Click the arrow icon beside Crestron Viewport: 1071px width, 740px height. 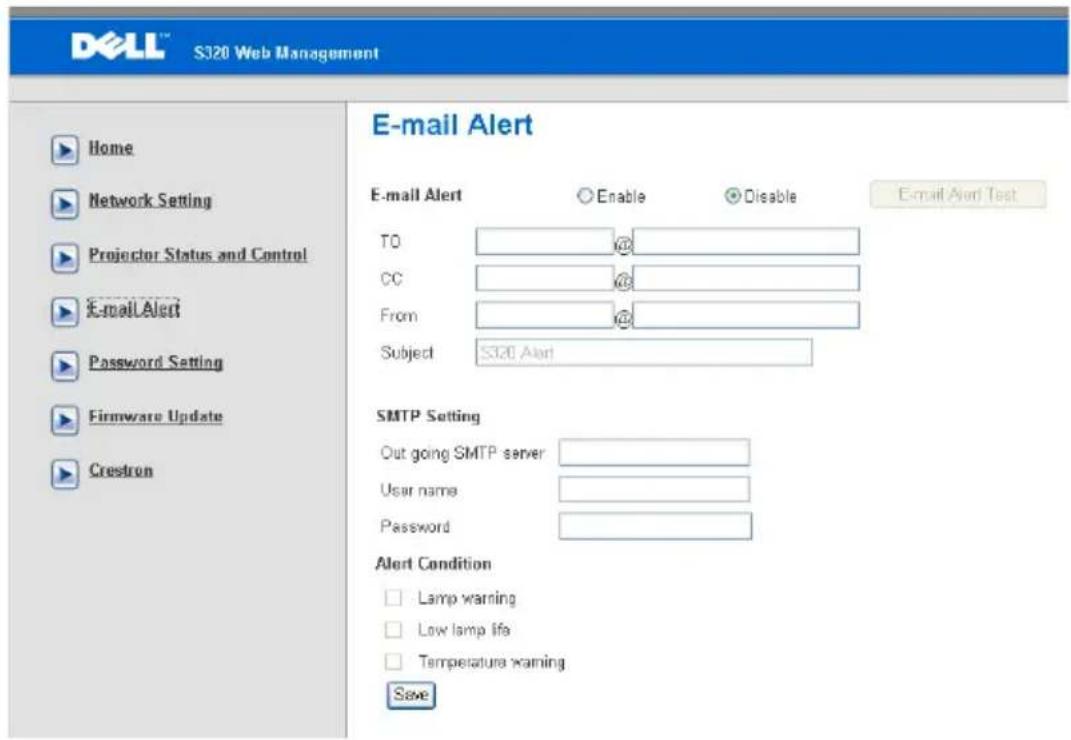coord(65,474)
